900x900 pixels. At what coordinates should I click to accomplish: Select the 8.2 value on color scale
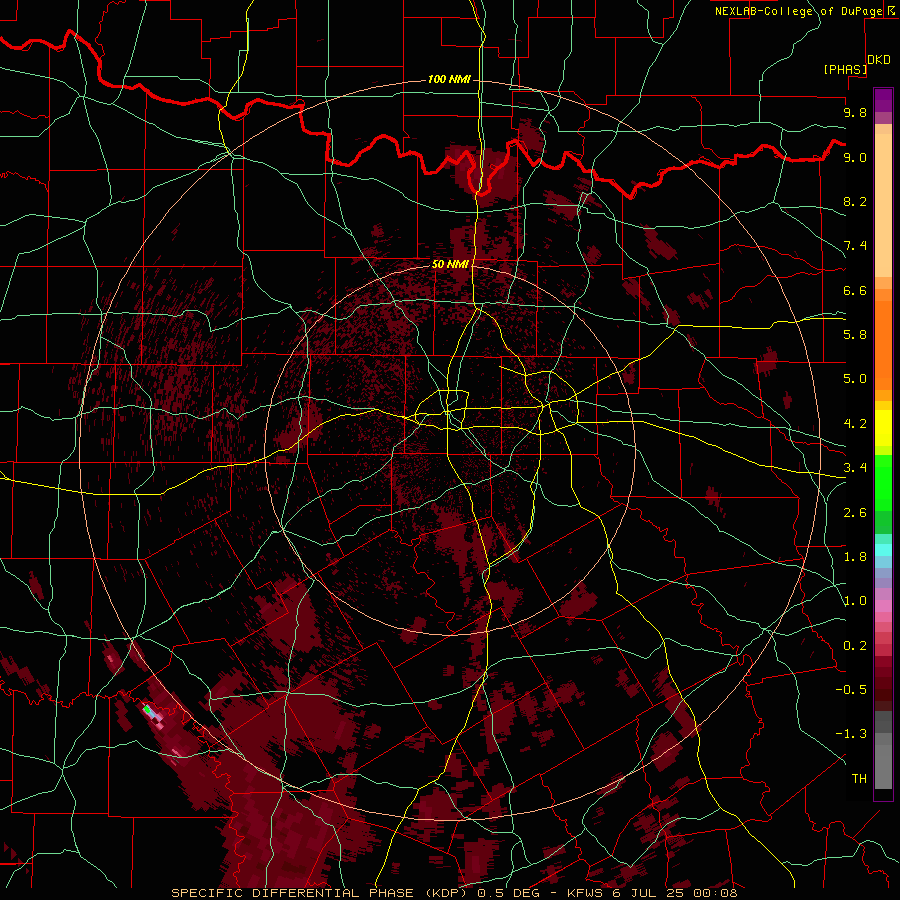coord(855,201)
